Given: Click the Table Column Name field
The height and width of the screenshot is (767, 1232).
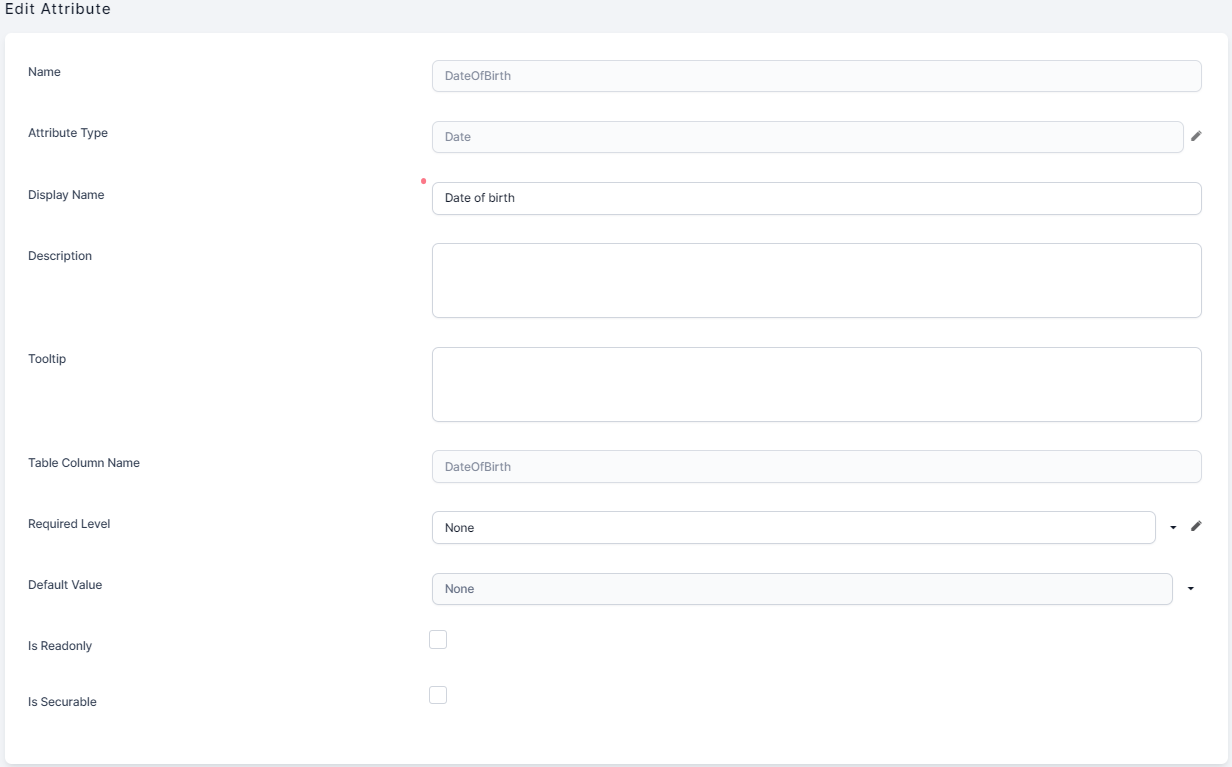Looking at the screenshot, I should (x=816, y=466).
